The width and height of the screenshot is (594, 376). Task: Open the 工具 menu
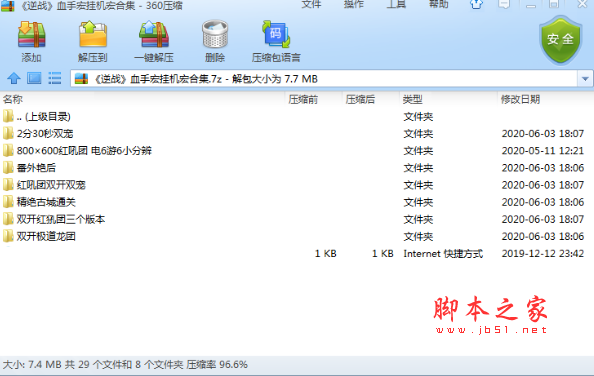pos(396,4)
